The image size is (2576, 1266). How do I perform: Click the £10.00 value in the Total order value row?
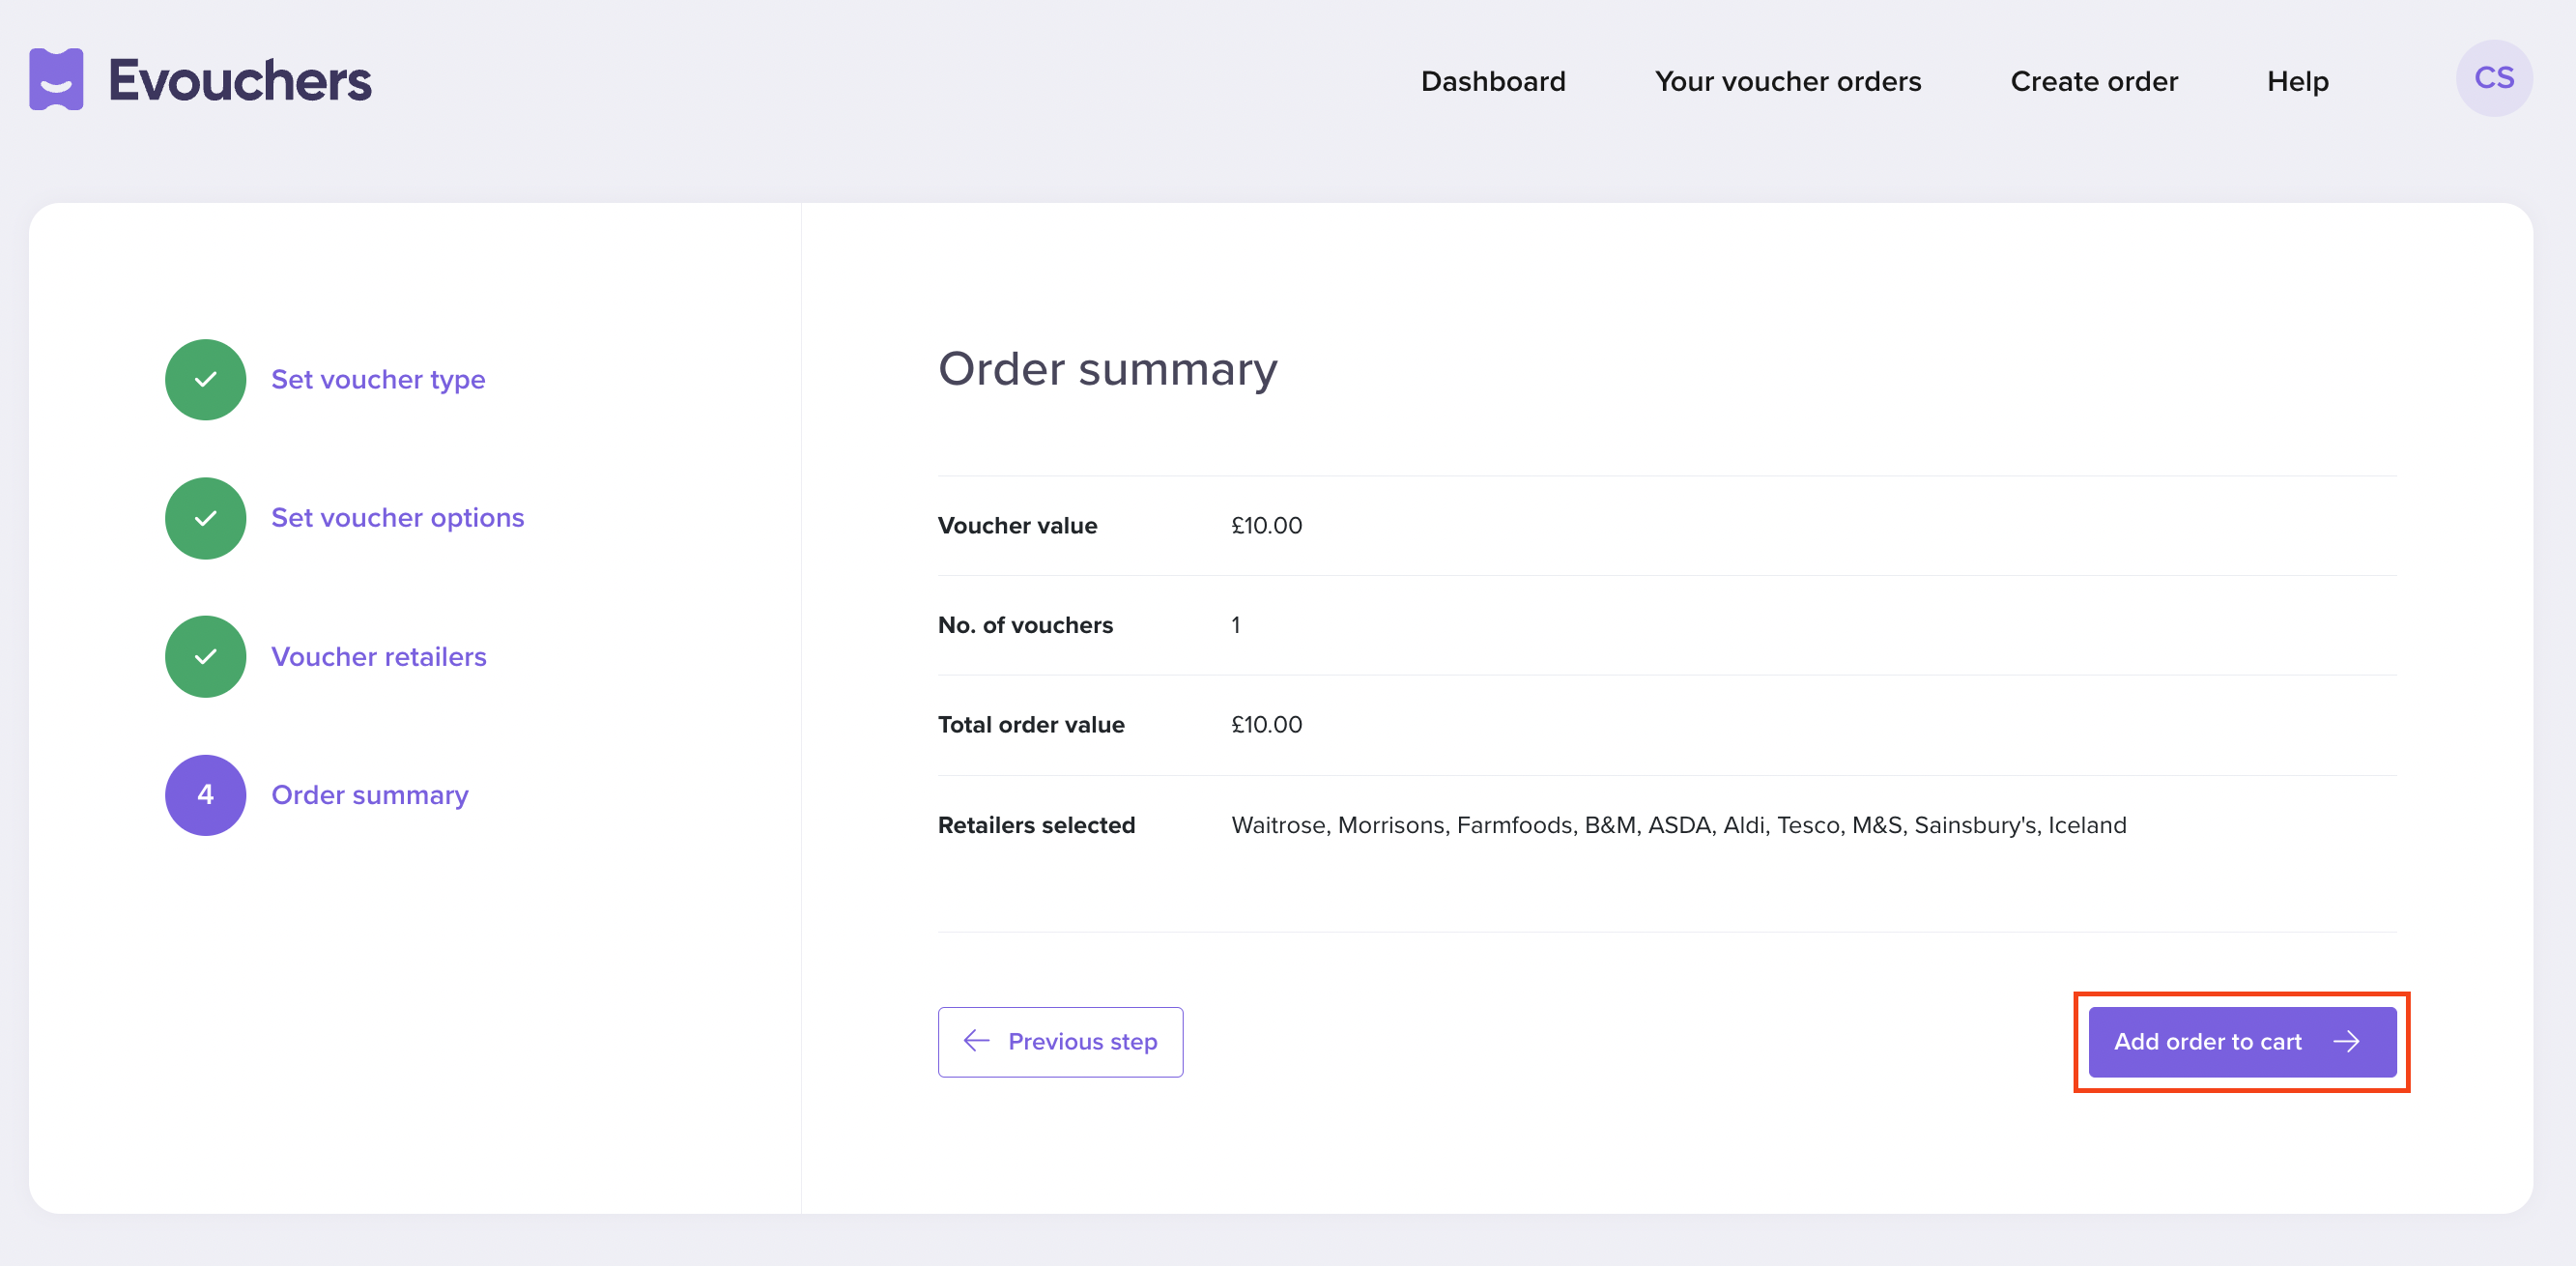tap(1266, 725)
